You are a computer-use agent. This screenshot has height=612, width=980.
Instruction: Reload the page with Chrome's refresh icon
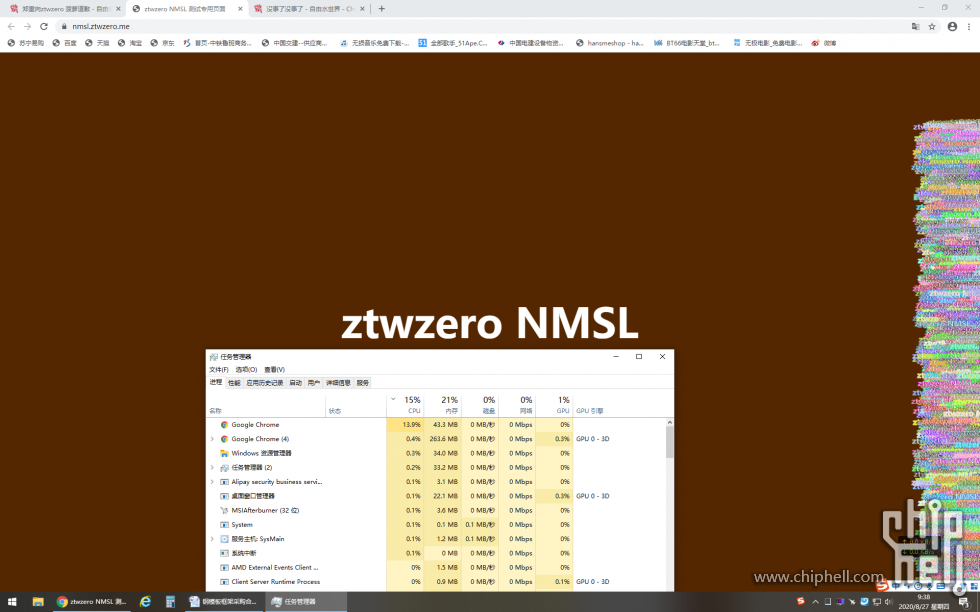[44, 26]
